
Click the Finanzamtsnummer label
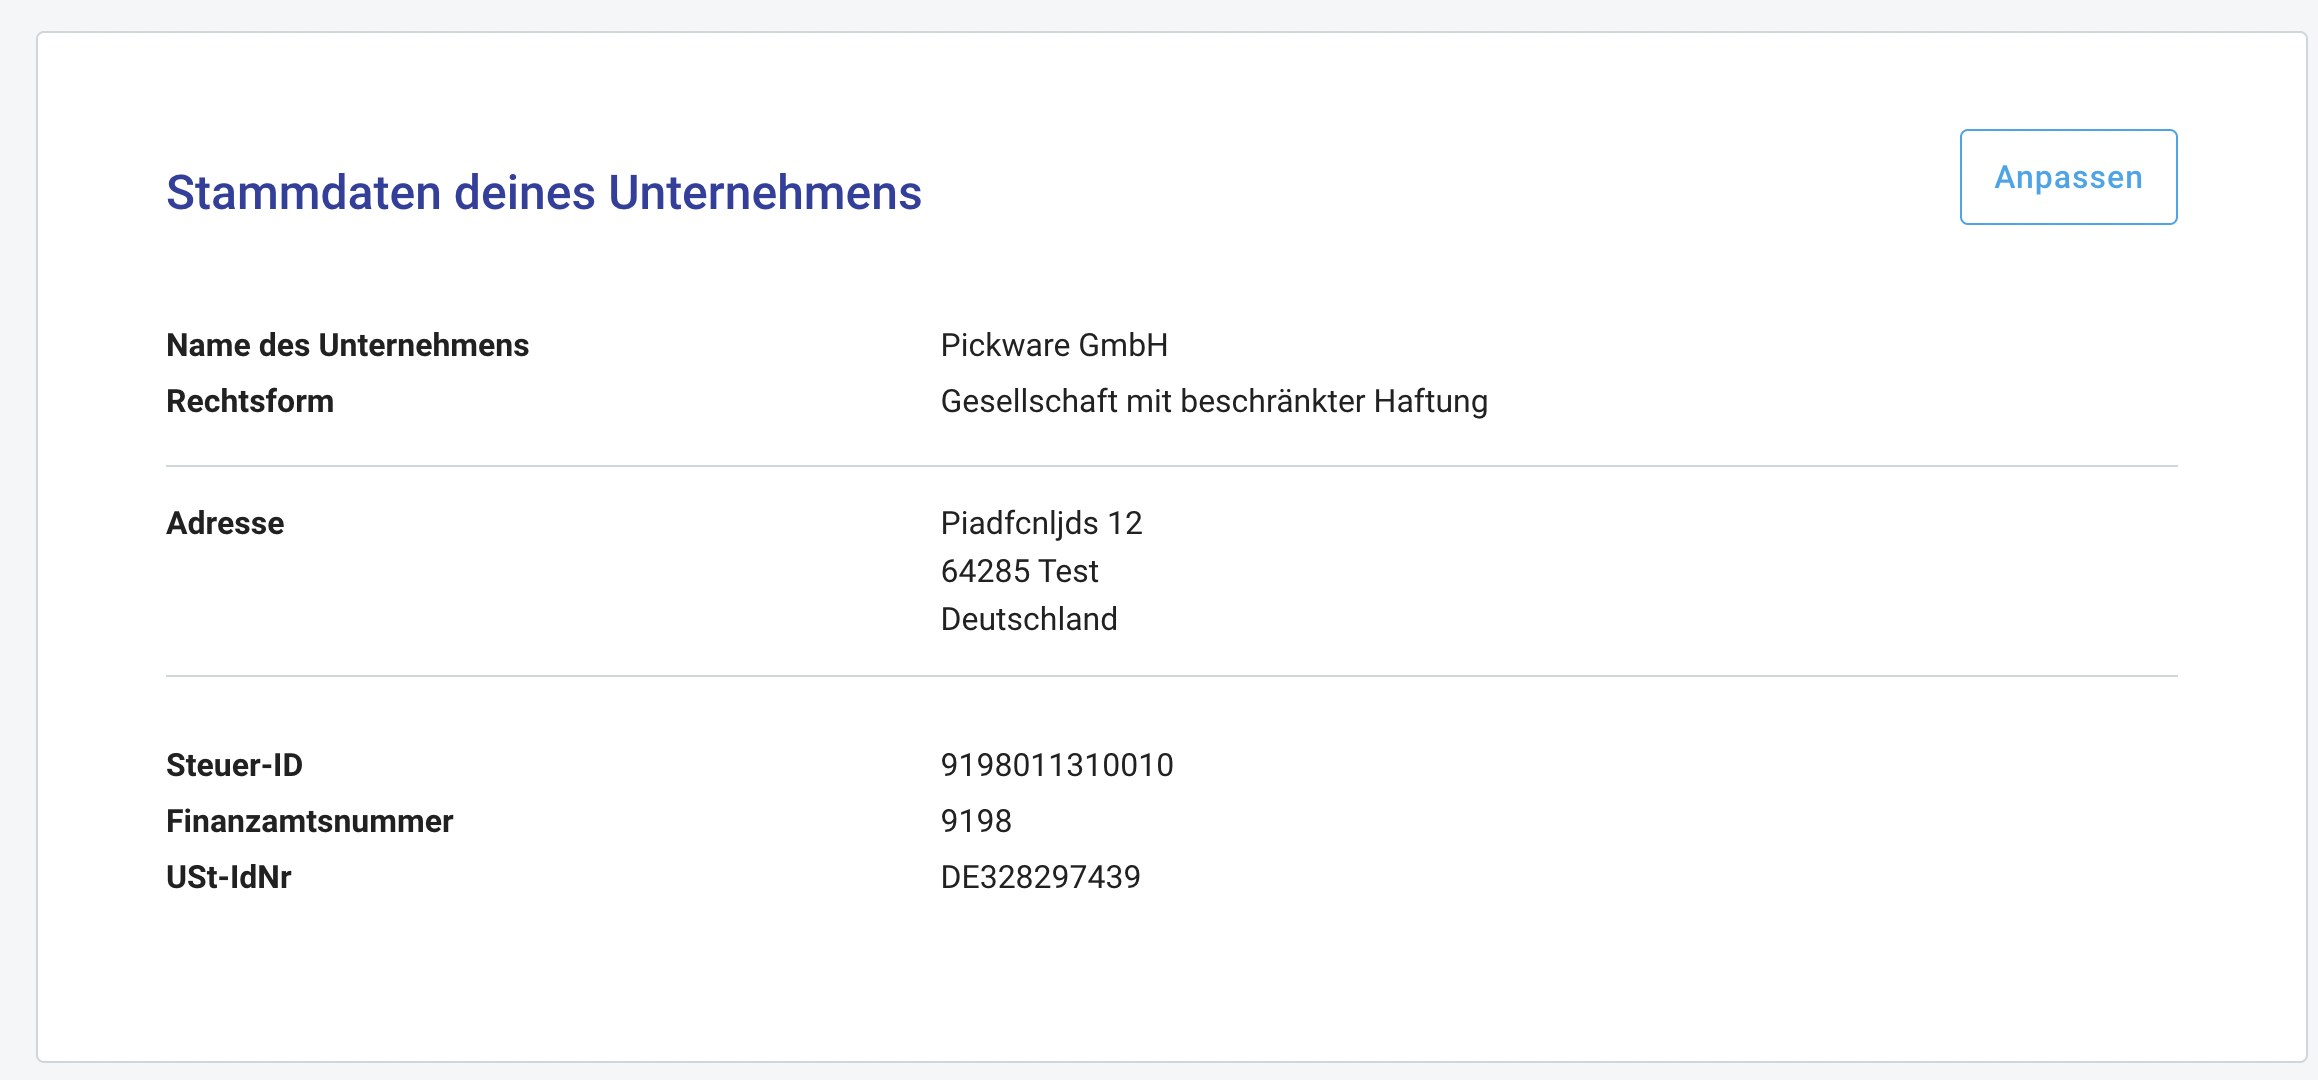click(309, 821)
